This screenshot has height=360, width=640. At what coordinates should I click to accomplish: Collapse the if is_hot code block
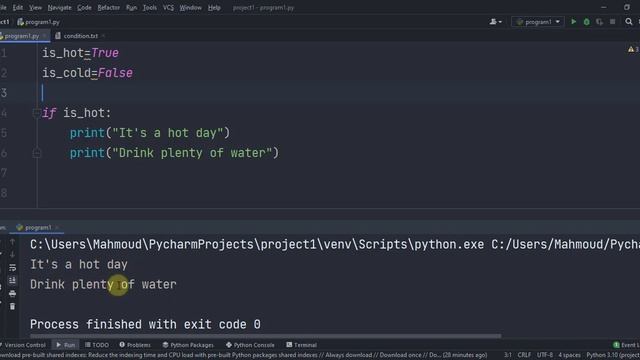[36, 113]
